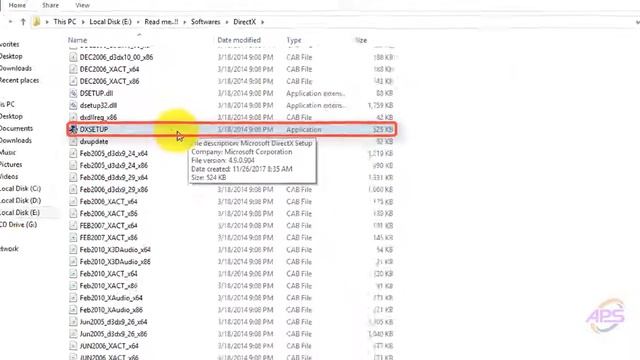
Task: Navigate to Read me..!! breadcrumb
Action: click(x=161, y=22)
